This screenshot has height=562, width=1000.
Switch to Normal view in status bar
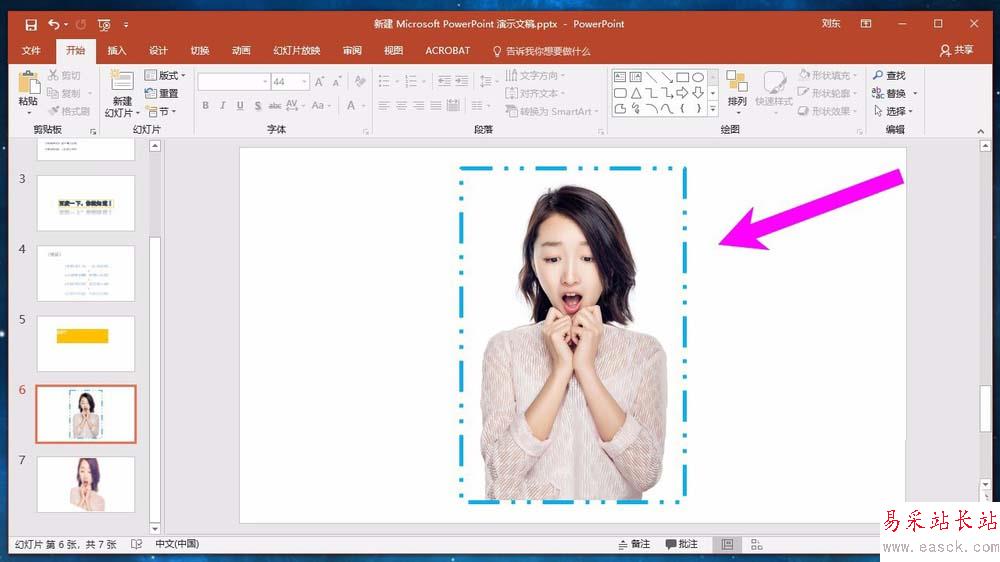click(x=727, y=544)
